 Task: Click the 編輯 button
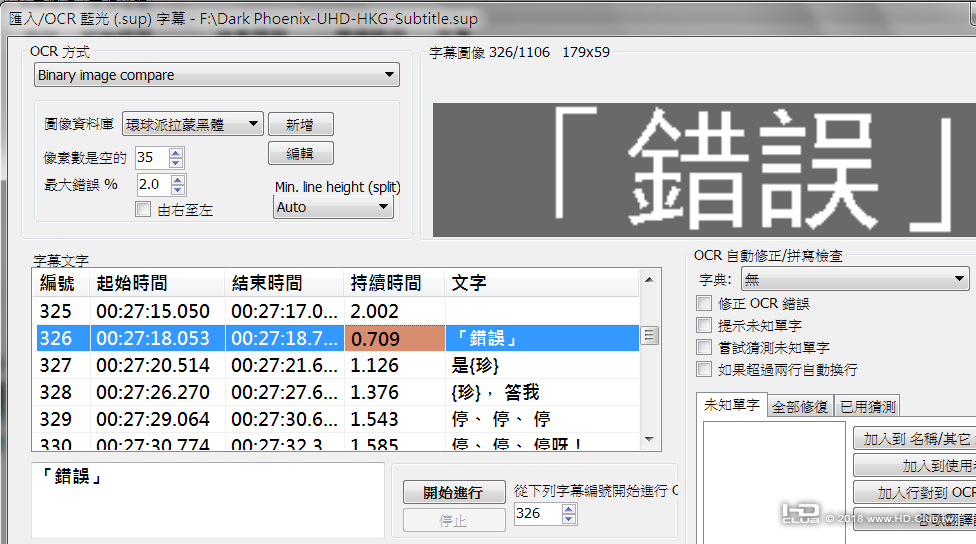point(301,153)
